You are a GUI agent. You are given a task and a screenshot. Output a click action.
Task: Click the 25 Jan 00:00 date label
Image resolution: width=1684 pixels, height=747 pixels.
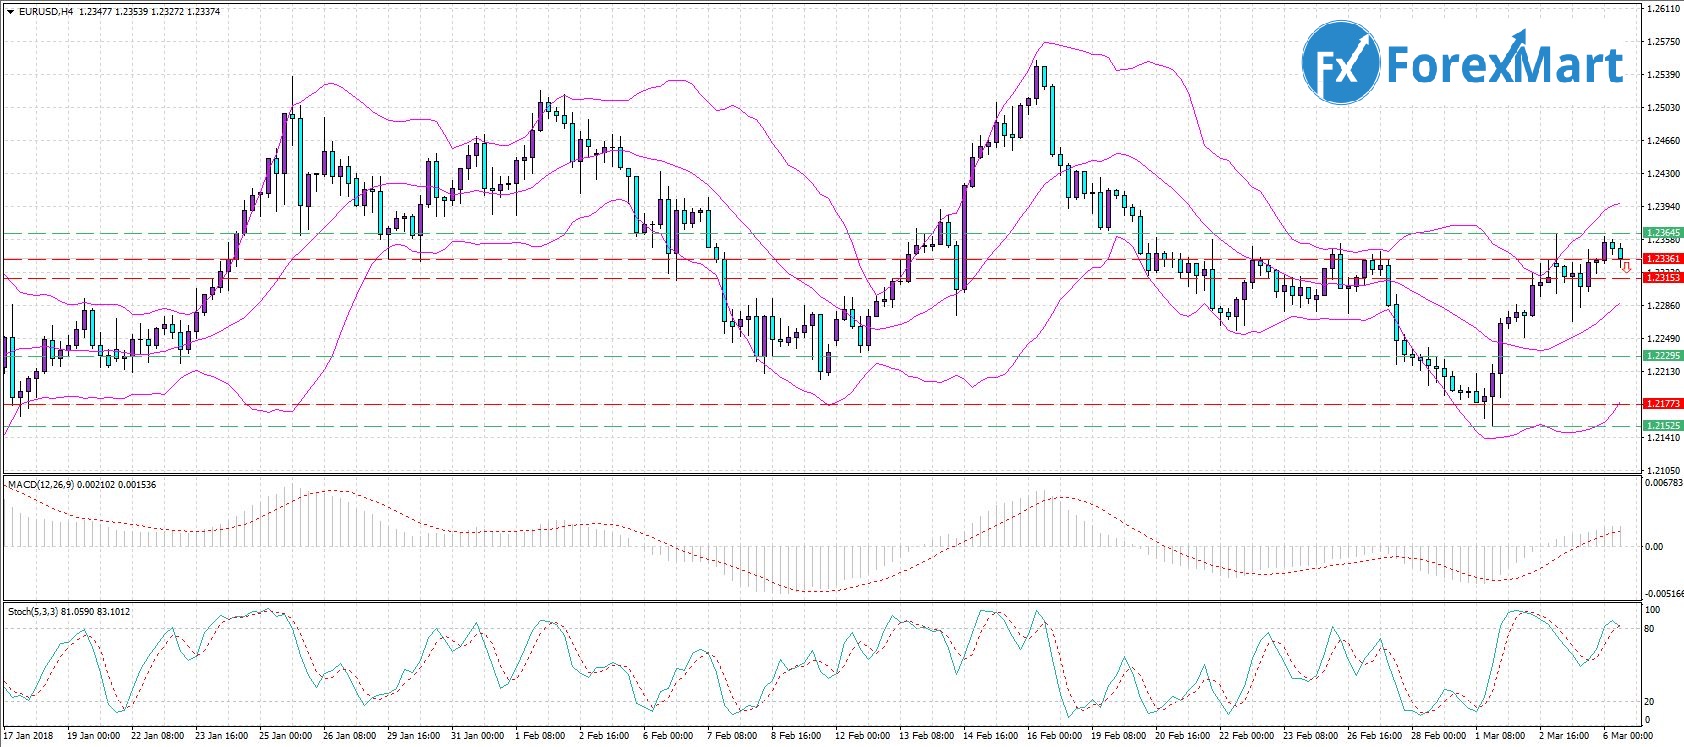[285, 736]
